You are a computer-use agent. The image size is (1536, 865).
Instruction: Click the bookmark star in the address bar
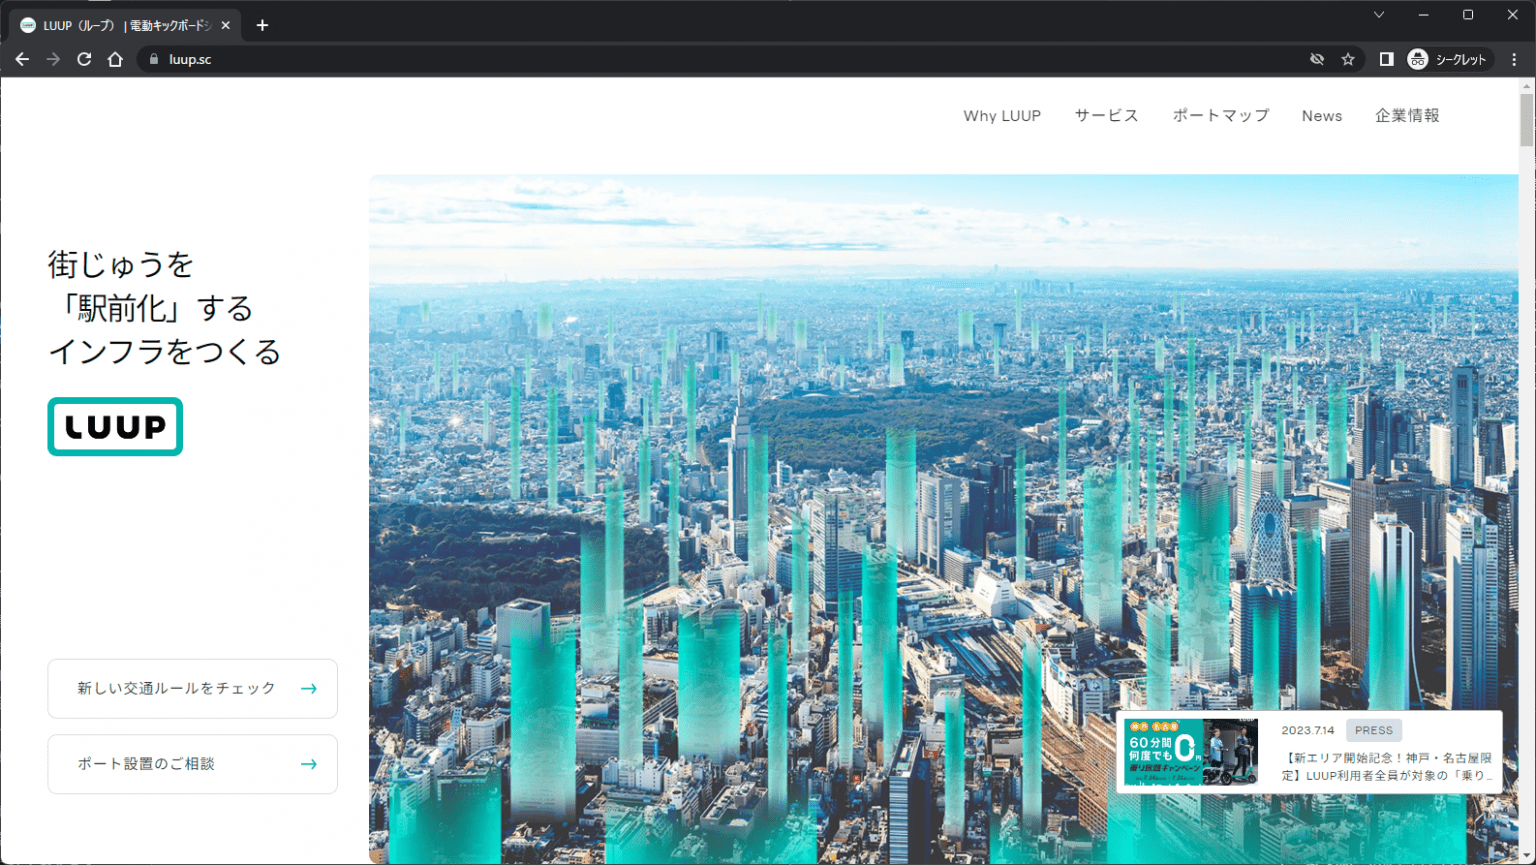tap(1350, 59)
